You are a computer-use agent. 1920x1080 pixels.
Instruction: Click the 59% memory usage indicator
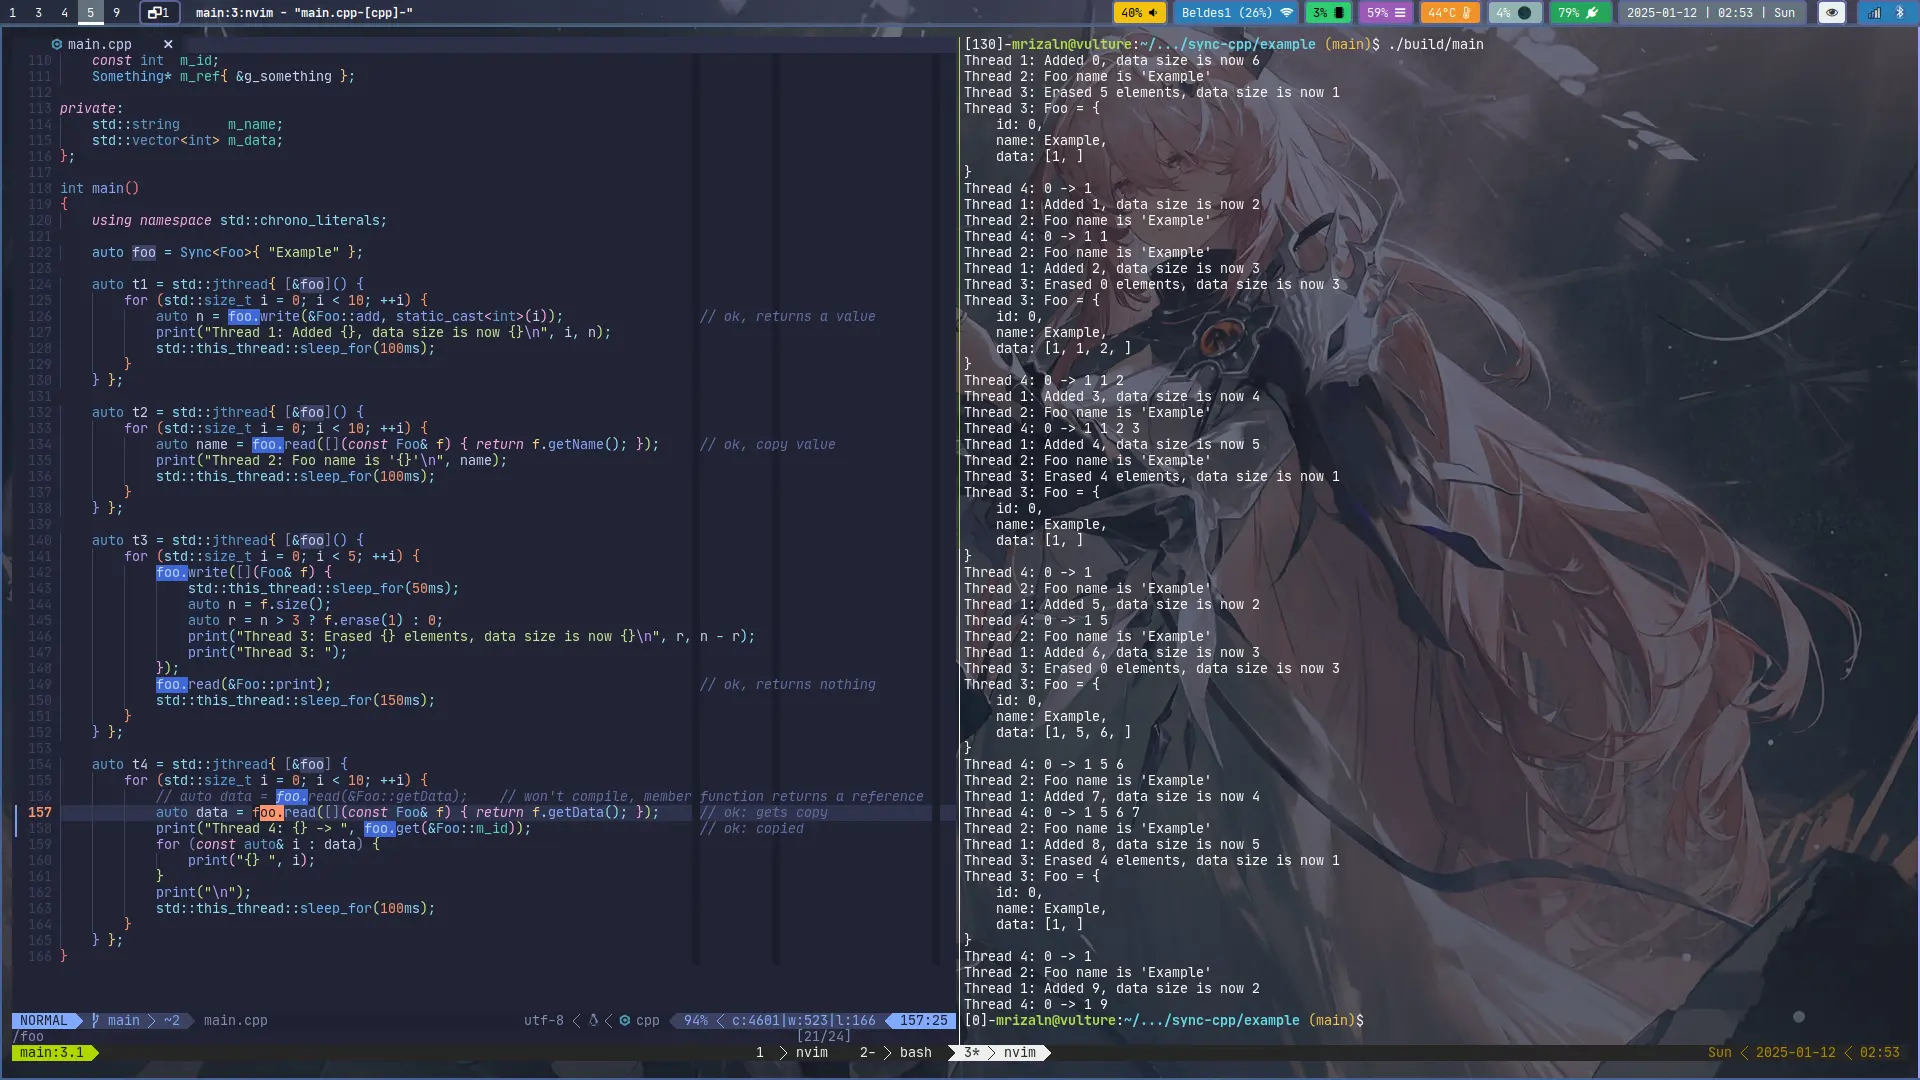(x=1386, y=13)
